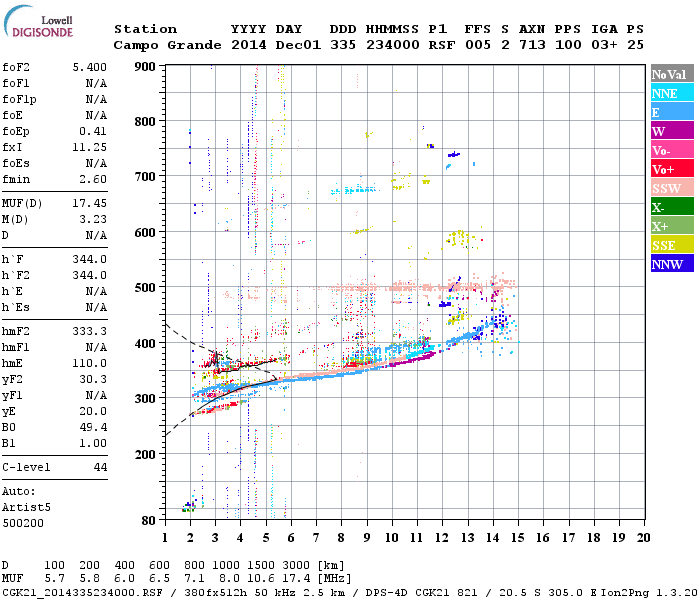Click the IGA value 03+
Screen dimensions: 700x600
coord(604,45)
